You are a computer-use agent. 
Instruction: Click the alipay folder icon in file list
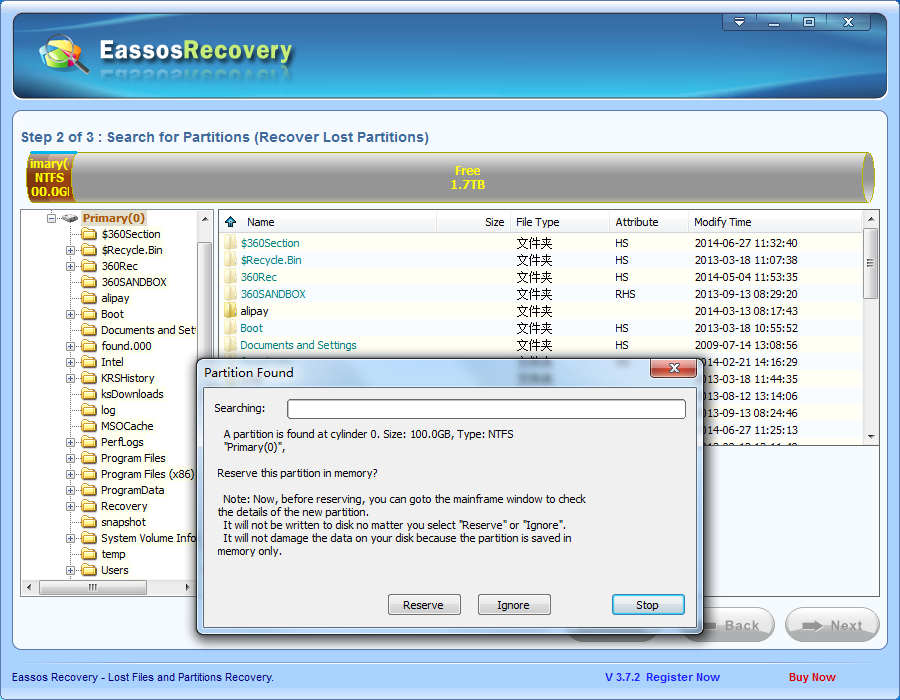point(230,311)
